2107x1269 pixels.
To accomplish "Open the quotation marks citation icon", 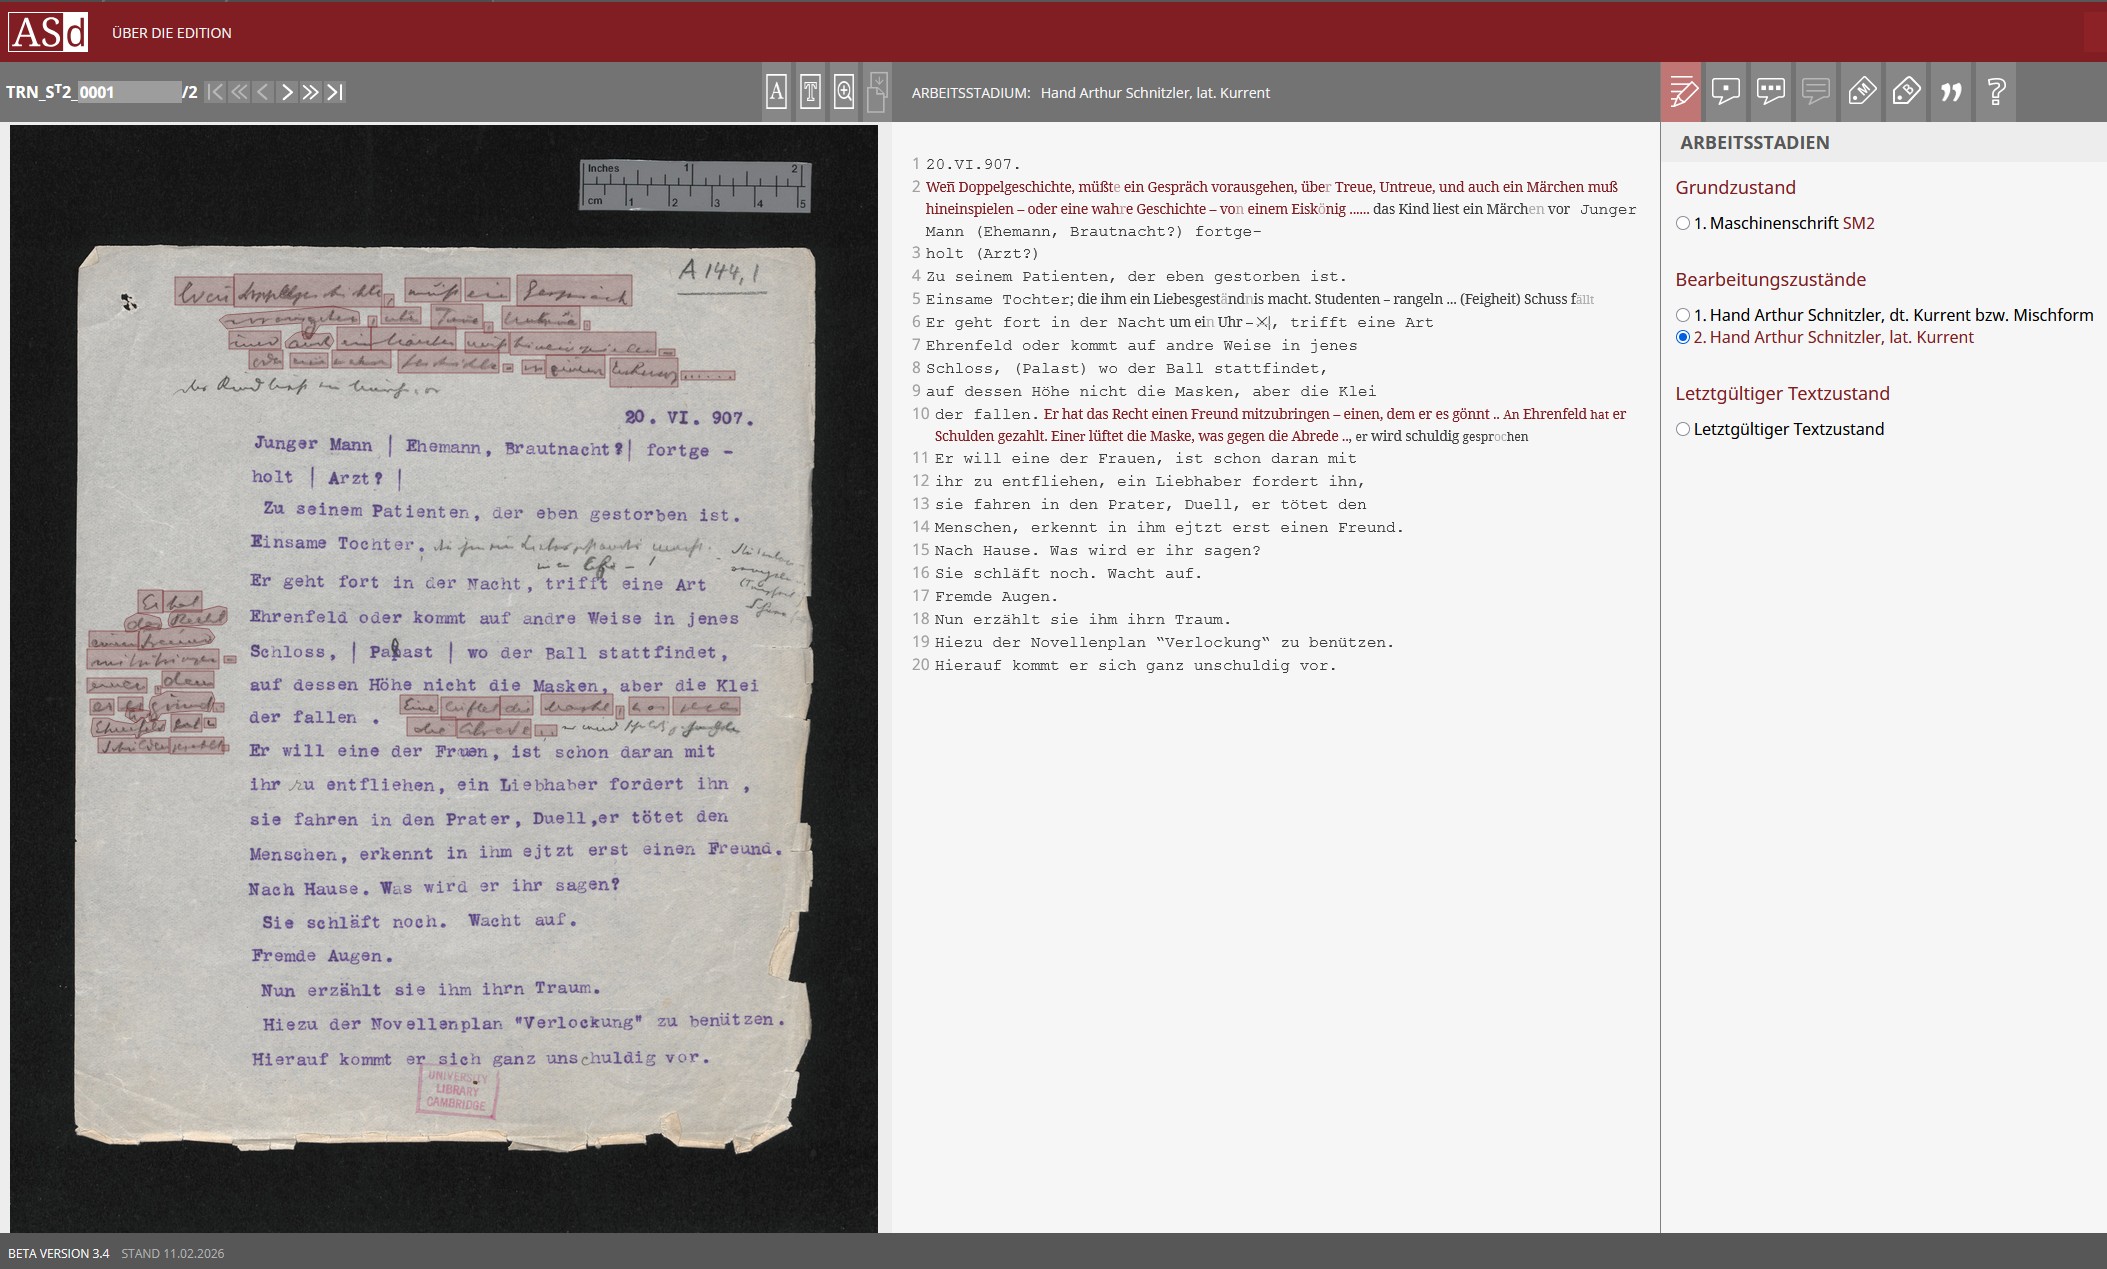I will [1951, 92].
